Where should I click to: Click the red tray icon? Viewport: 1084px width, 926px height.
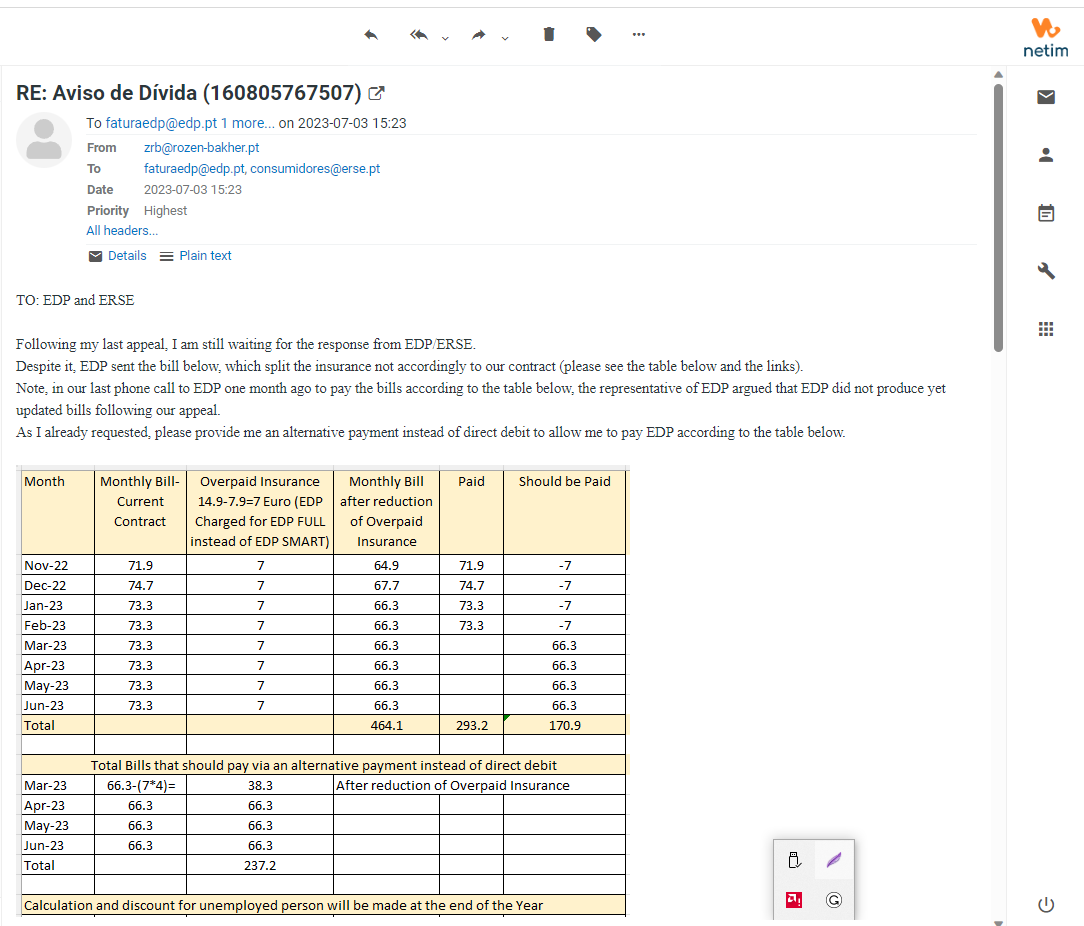click(x=794, y=900)
